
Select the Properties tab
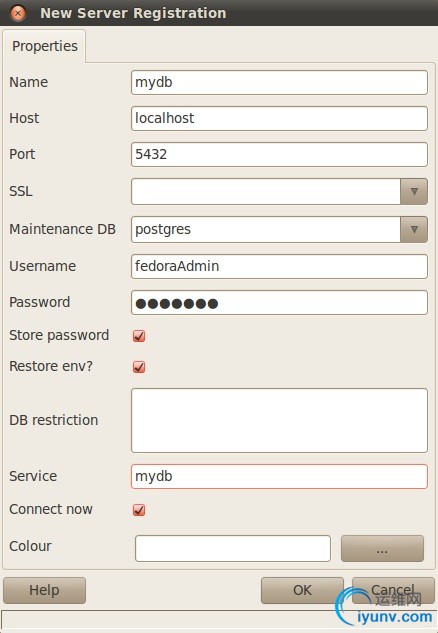pos(44,46)
